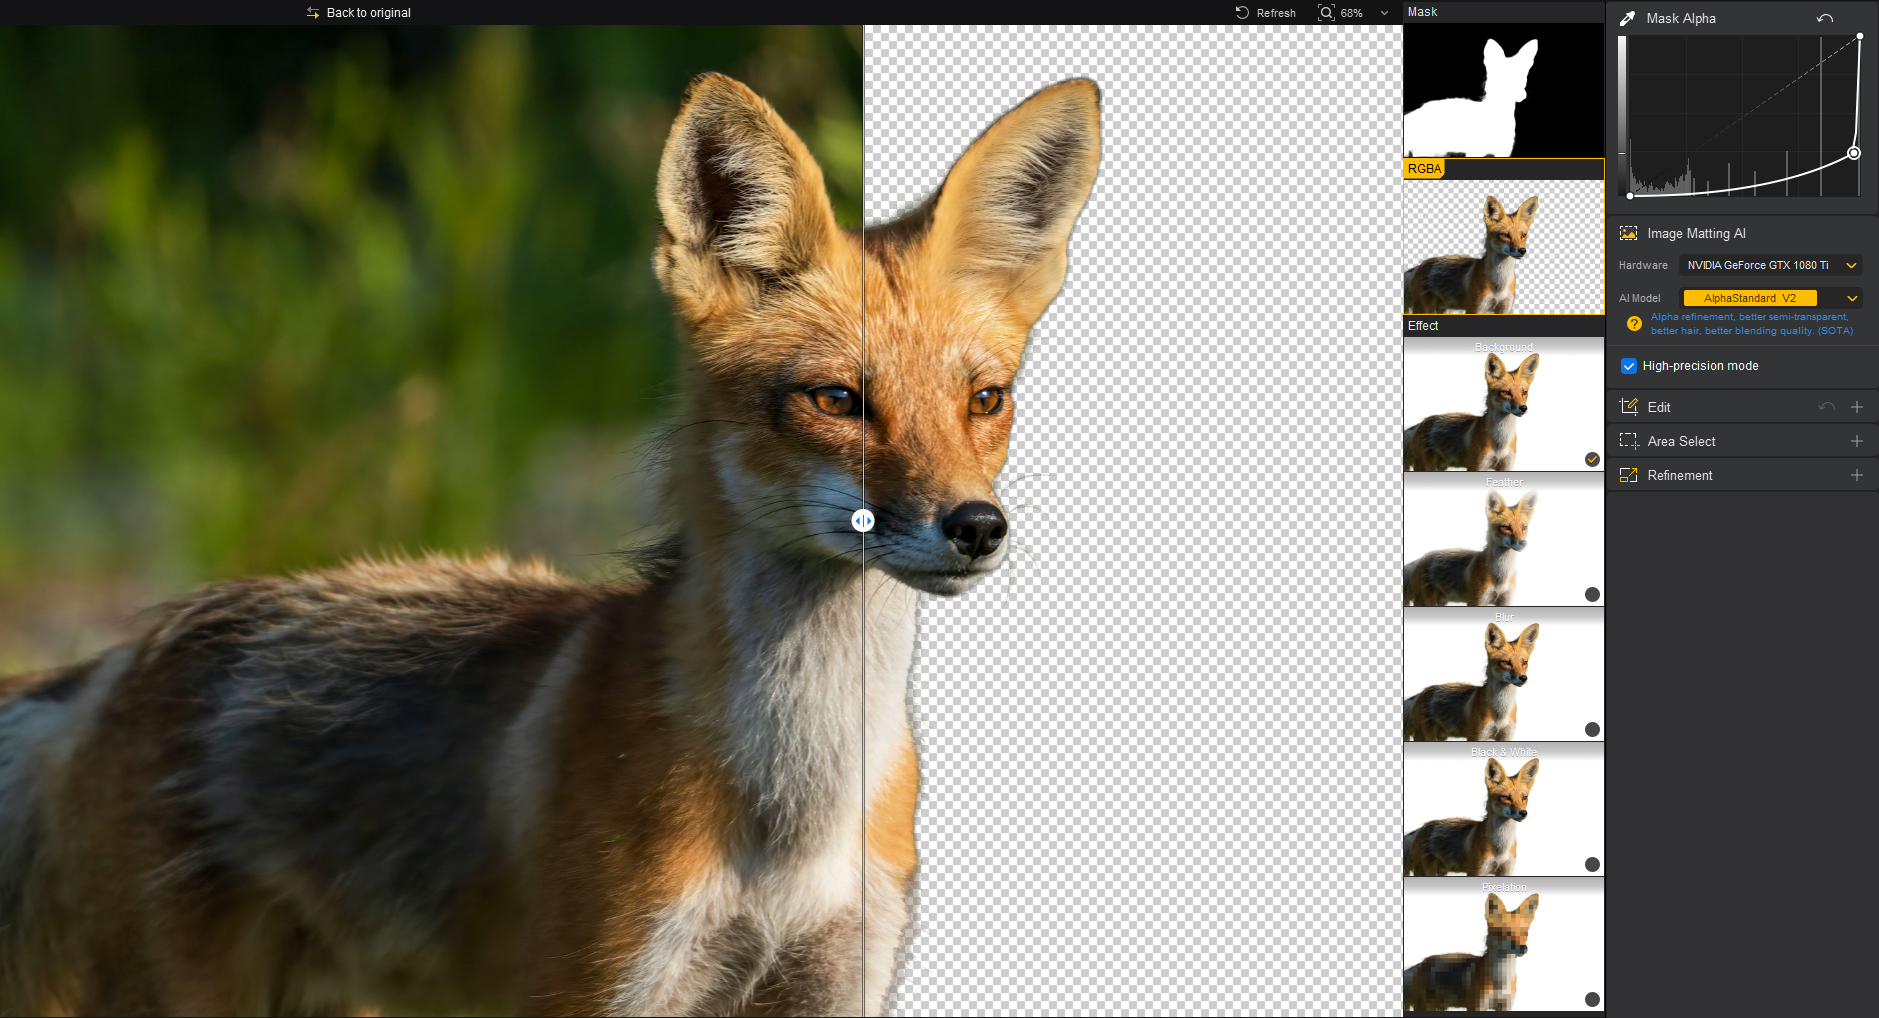Reset Mask Alpha curve with undo arrow
This screenshot has height=1018, width=1879.
[x=1825, y=18]
